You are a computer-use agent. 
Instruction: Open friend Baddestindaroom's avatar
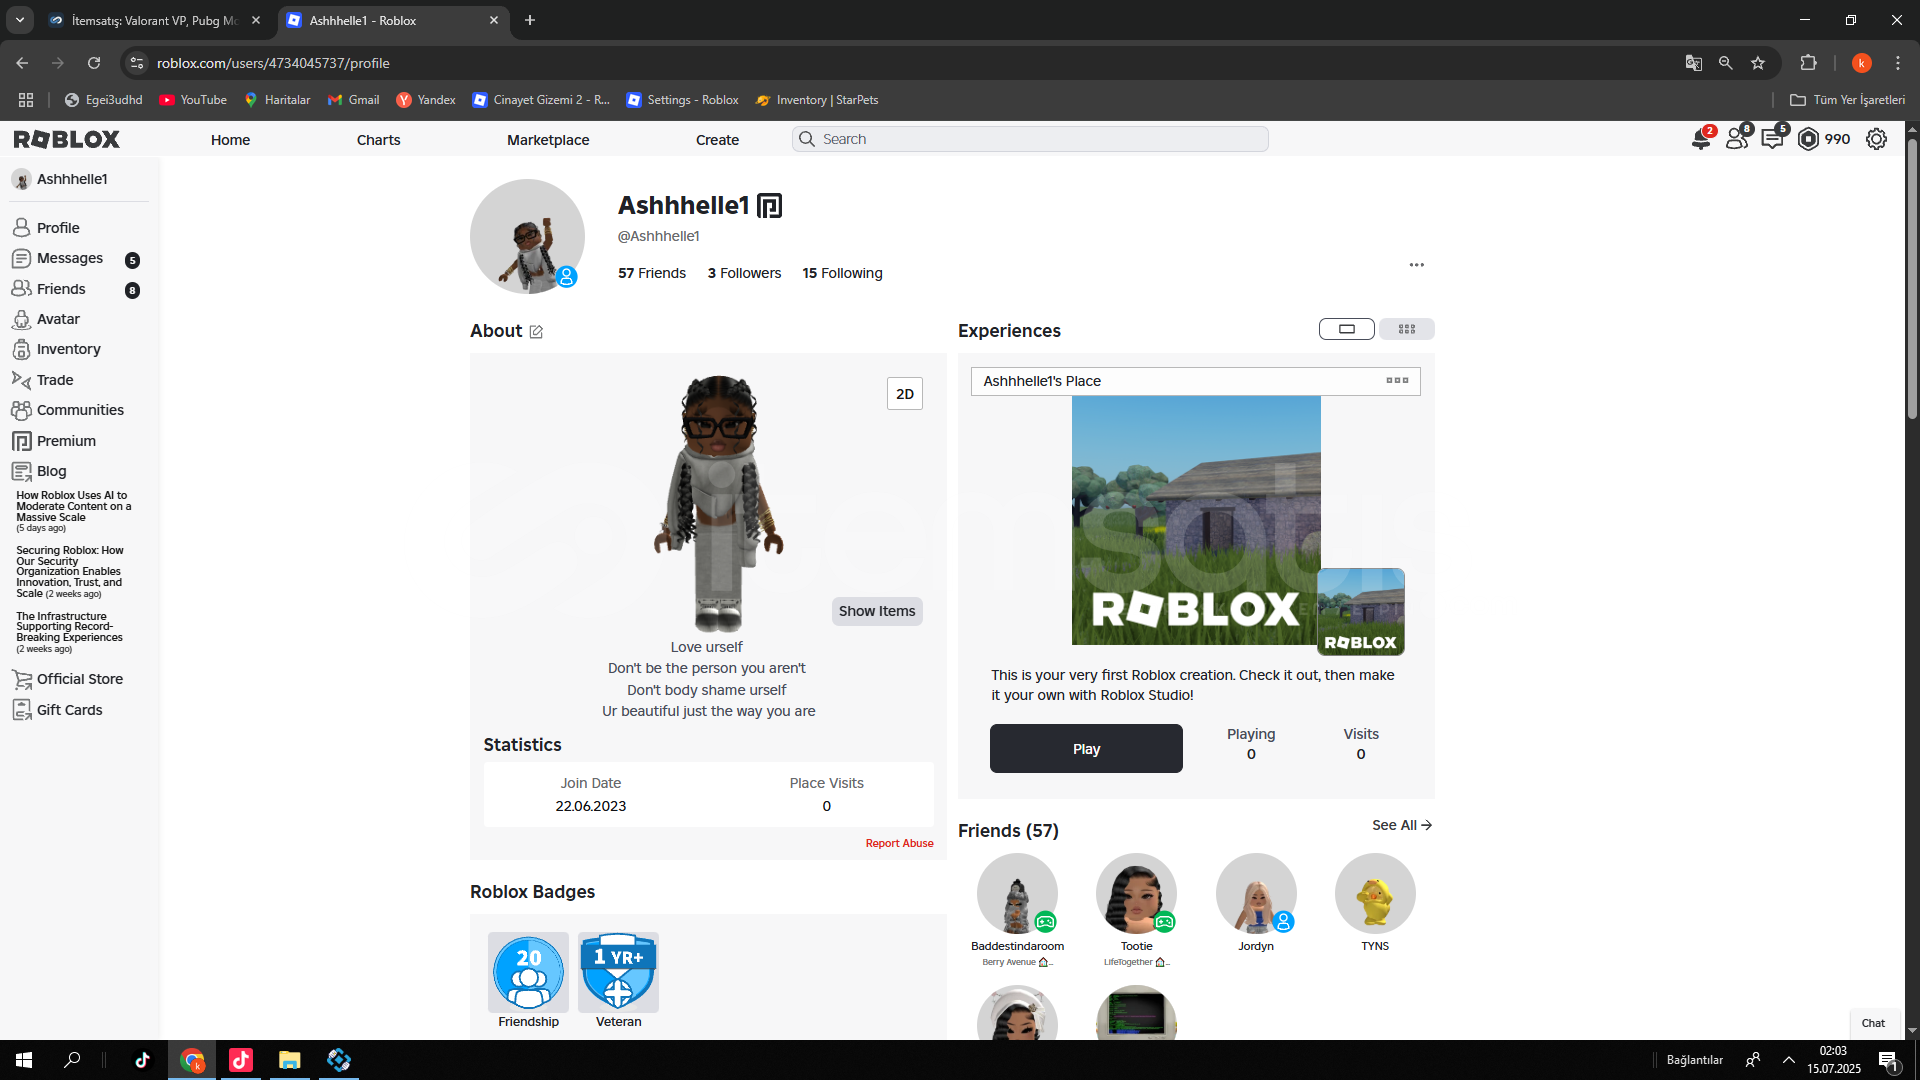pyautogui.click(x=1017, y=894)
